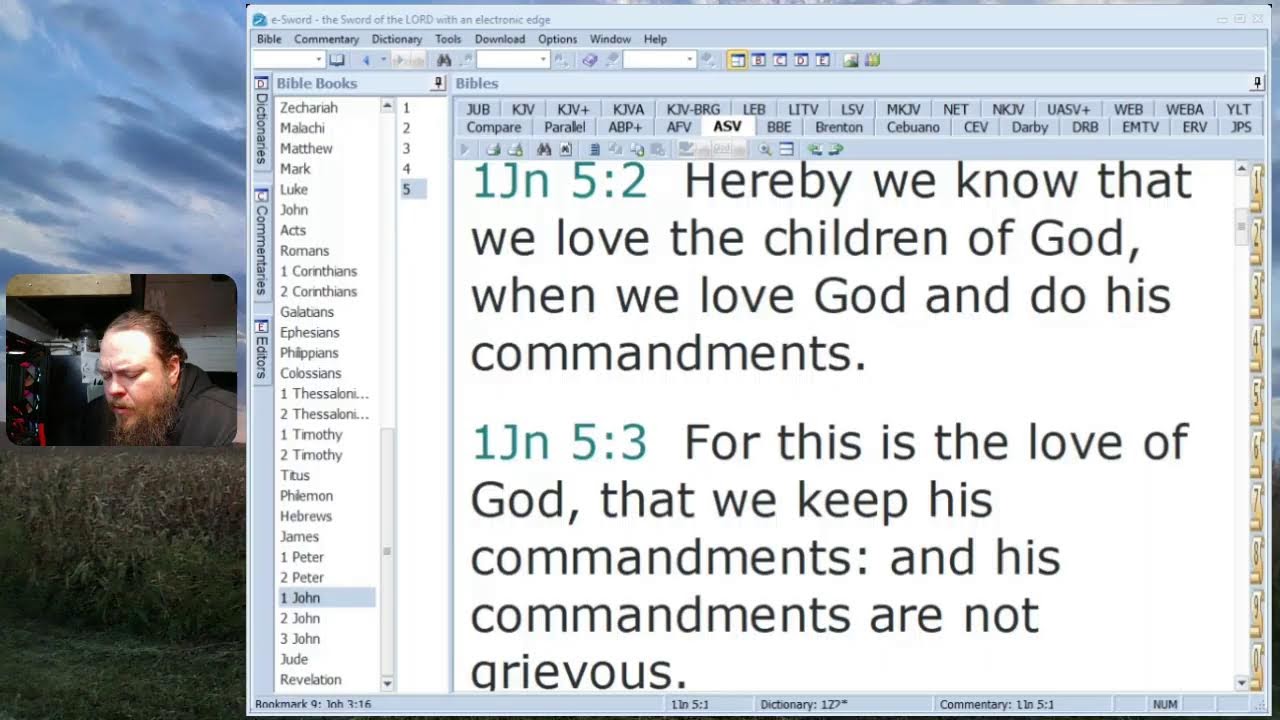Screen dimensions: 1280x720
Task: Click scroll-up arrow of Bible Books list
Action: click(x=387, y=105)
